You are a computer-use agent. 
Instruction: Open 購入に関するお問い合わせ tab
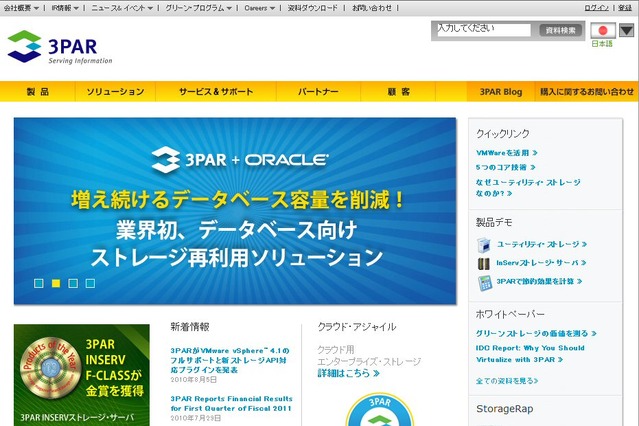587,92
